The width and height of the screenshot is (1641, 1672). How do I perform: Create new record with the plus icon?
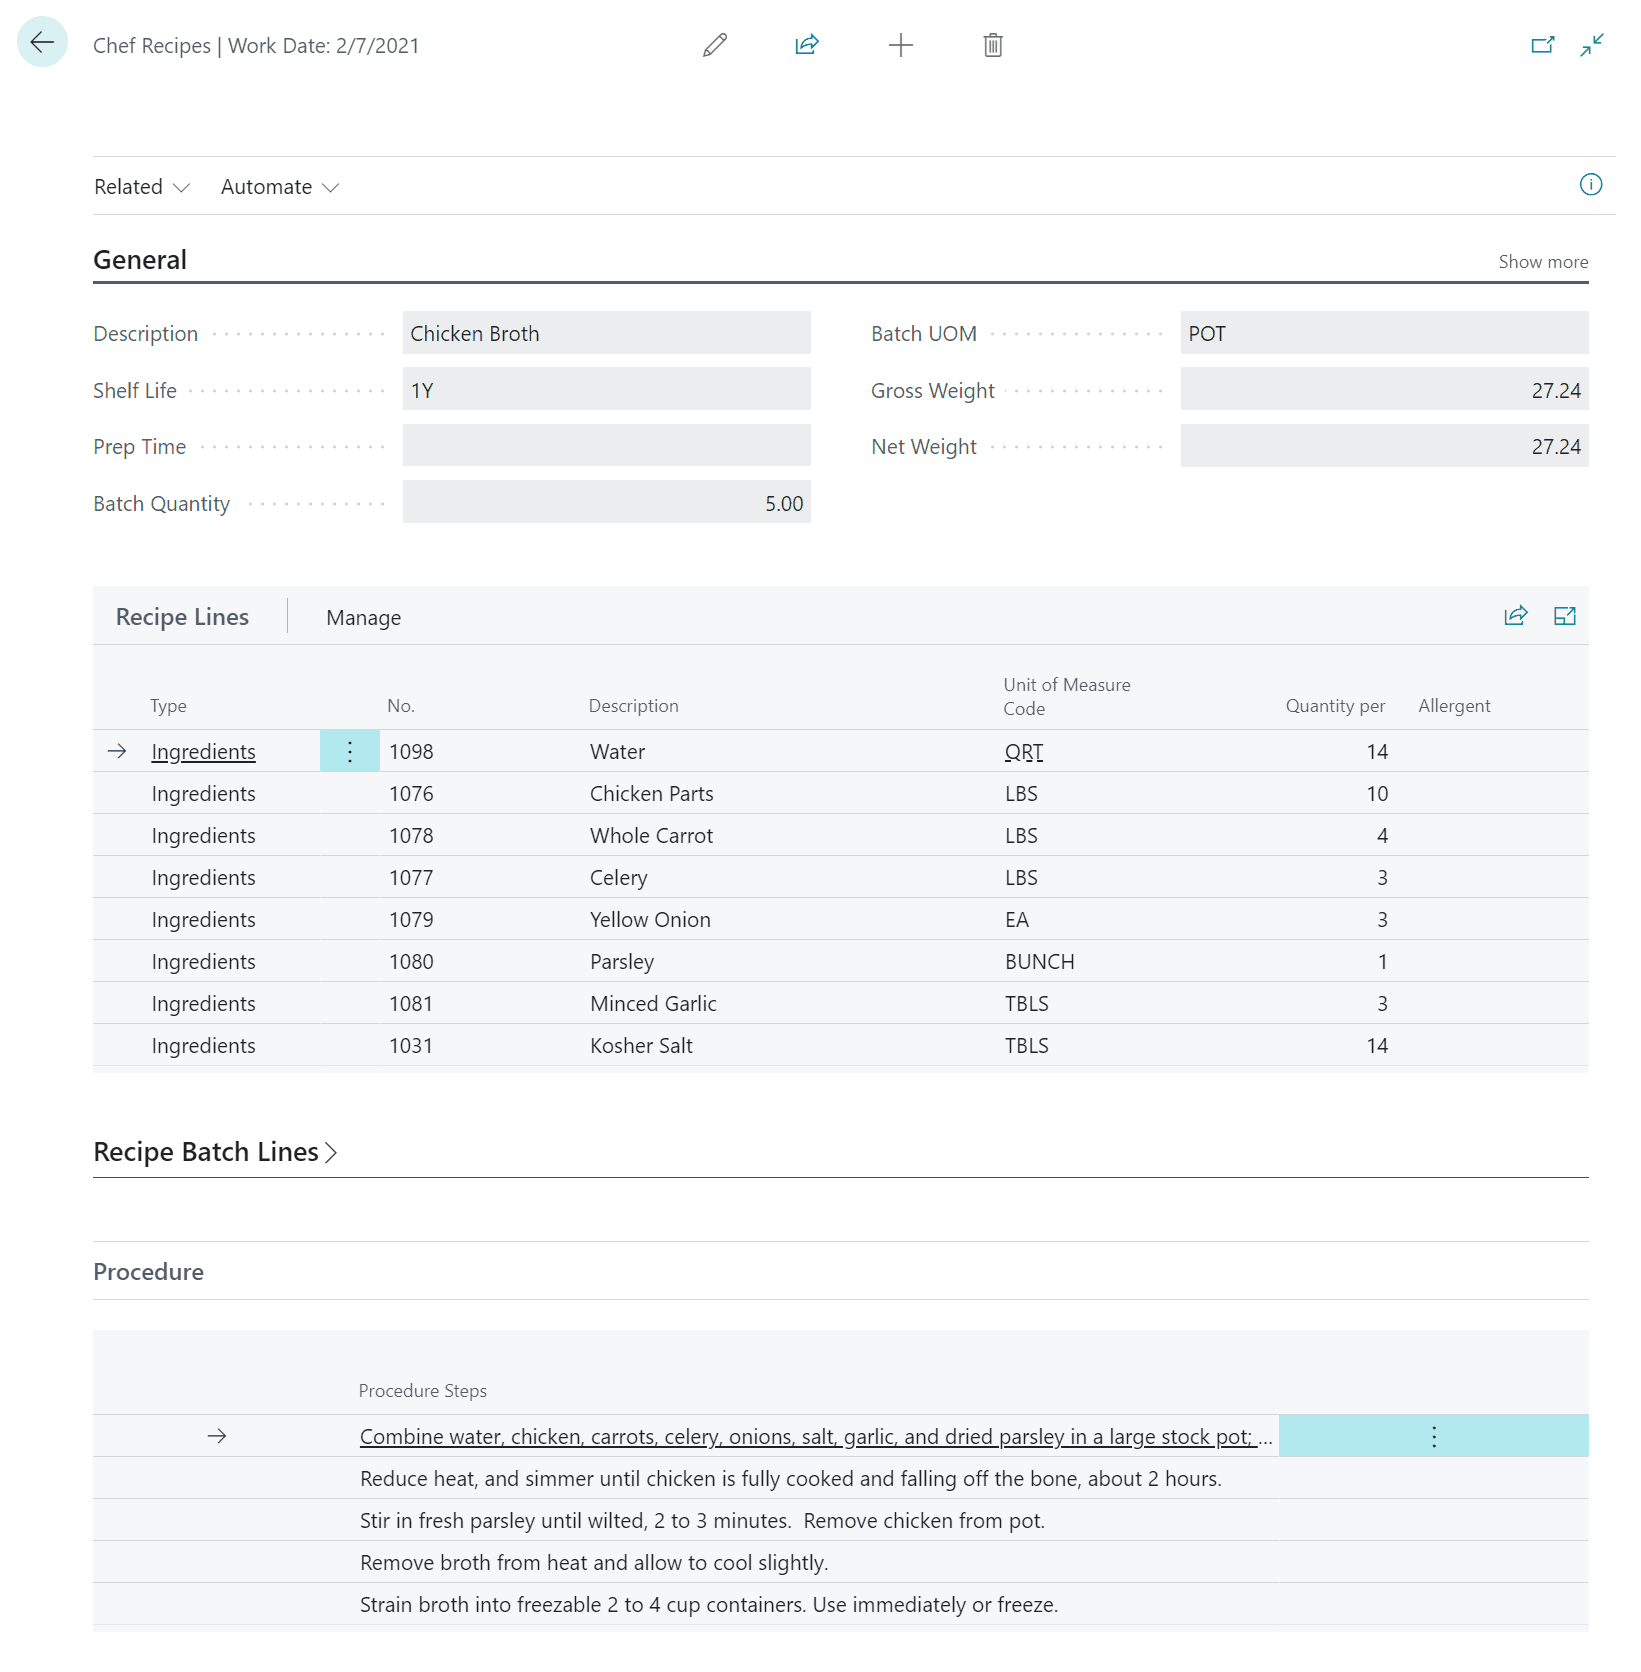[900, 45]
